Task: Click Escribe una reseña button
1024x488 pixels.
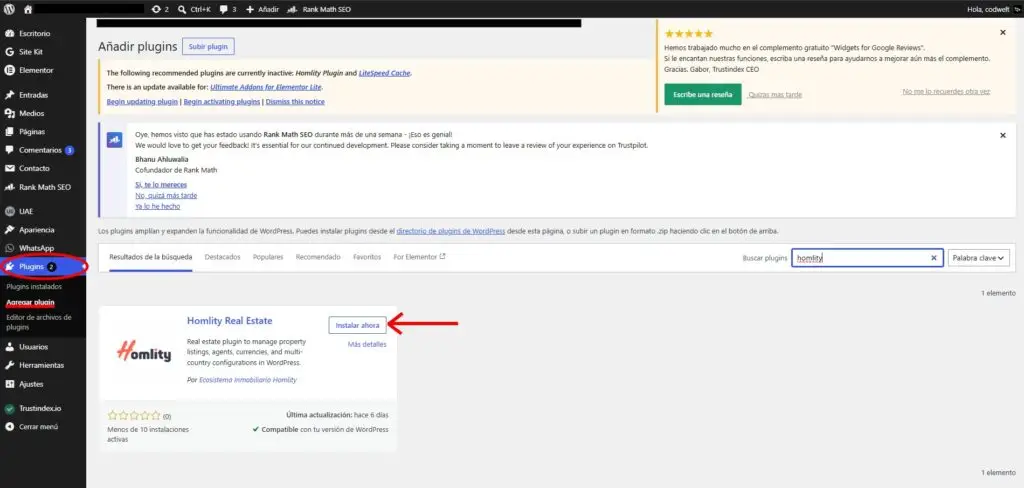Action: pyautogui.click(x=703, y=94)
